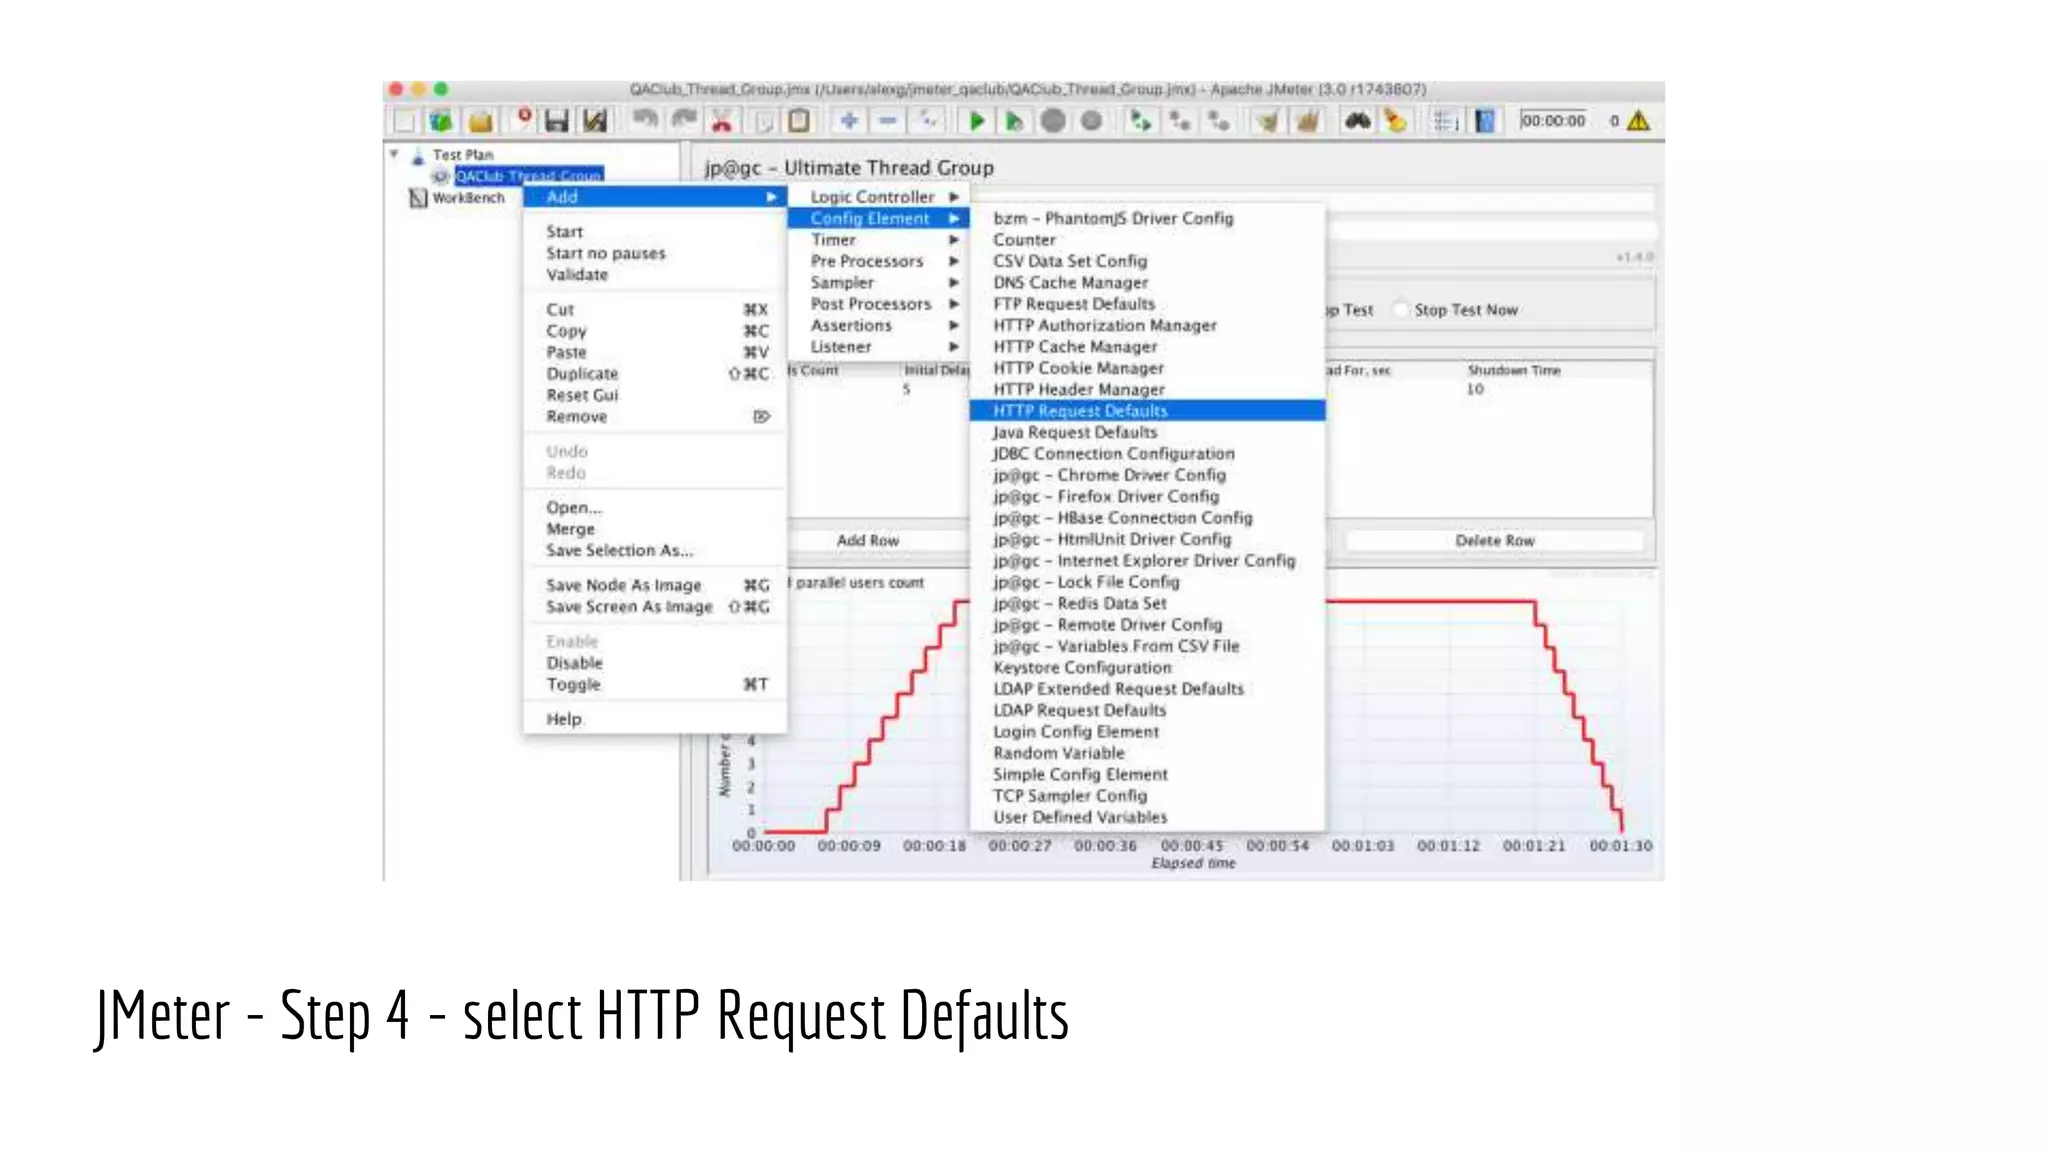Image resolution: width=2048 pixels, height=1152 pixels.
Task: Click the Save floppy disk icon
Action: click(557, 121)
